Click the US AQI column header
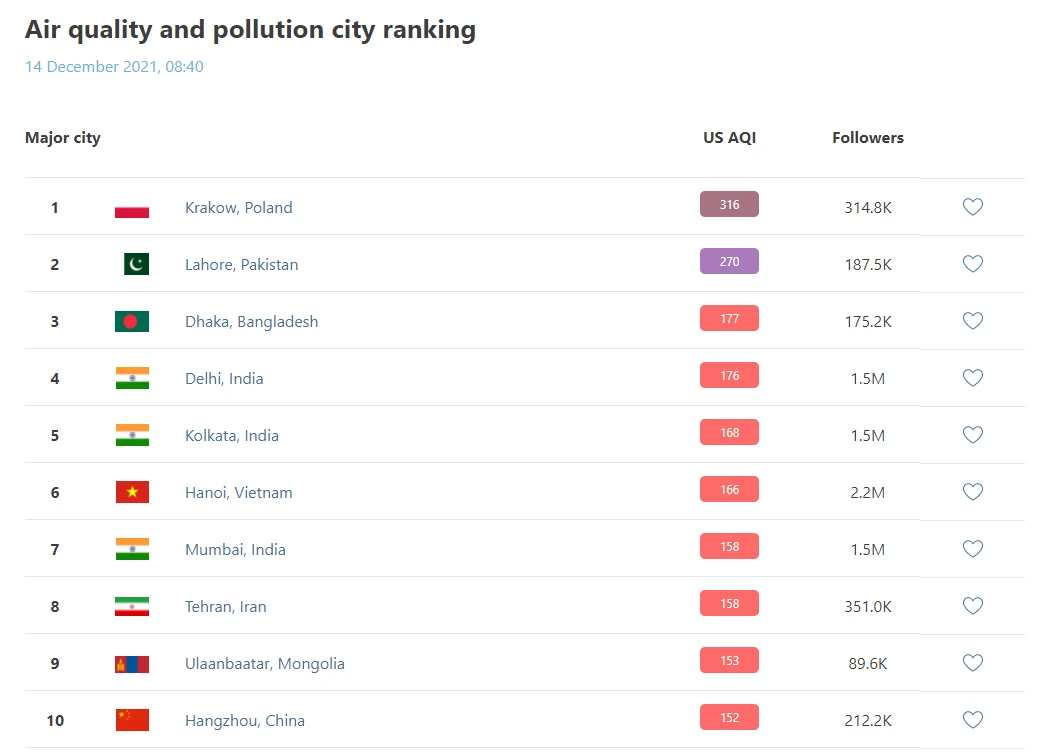The image size is (1046, 752). [x=729, y=138]
